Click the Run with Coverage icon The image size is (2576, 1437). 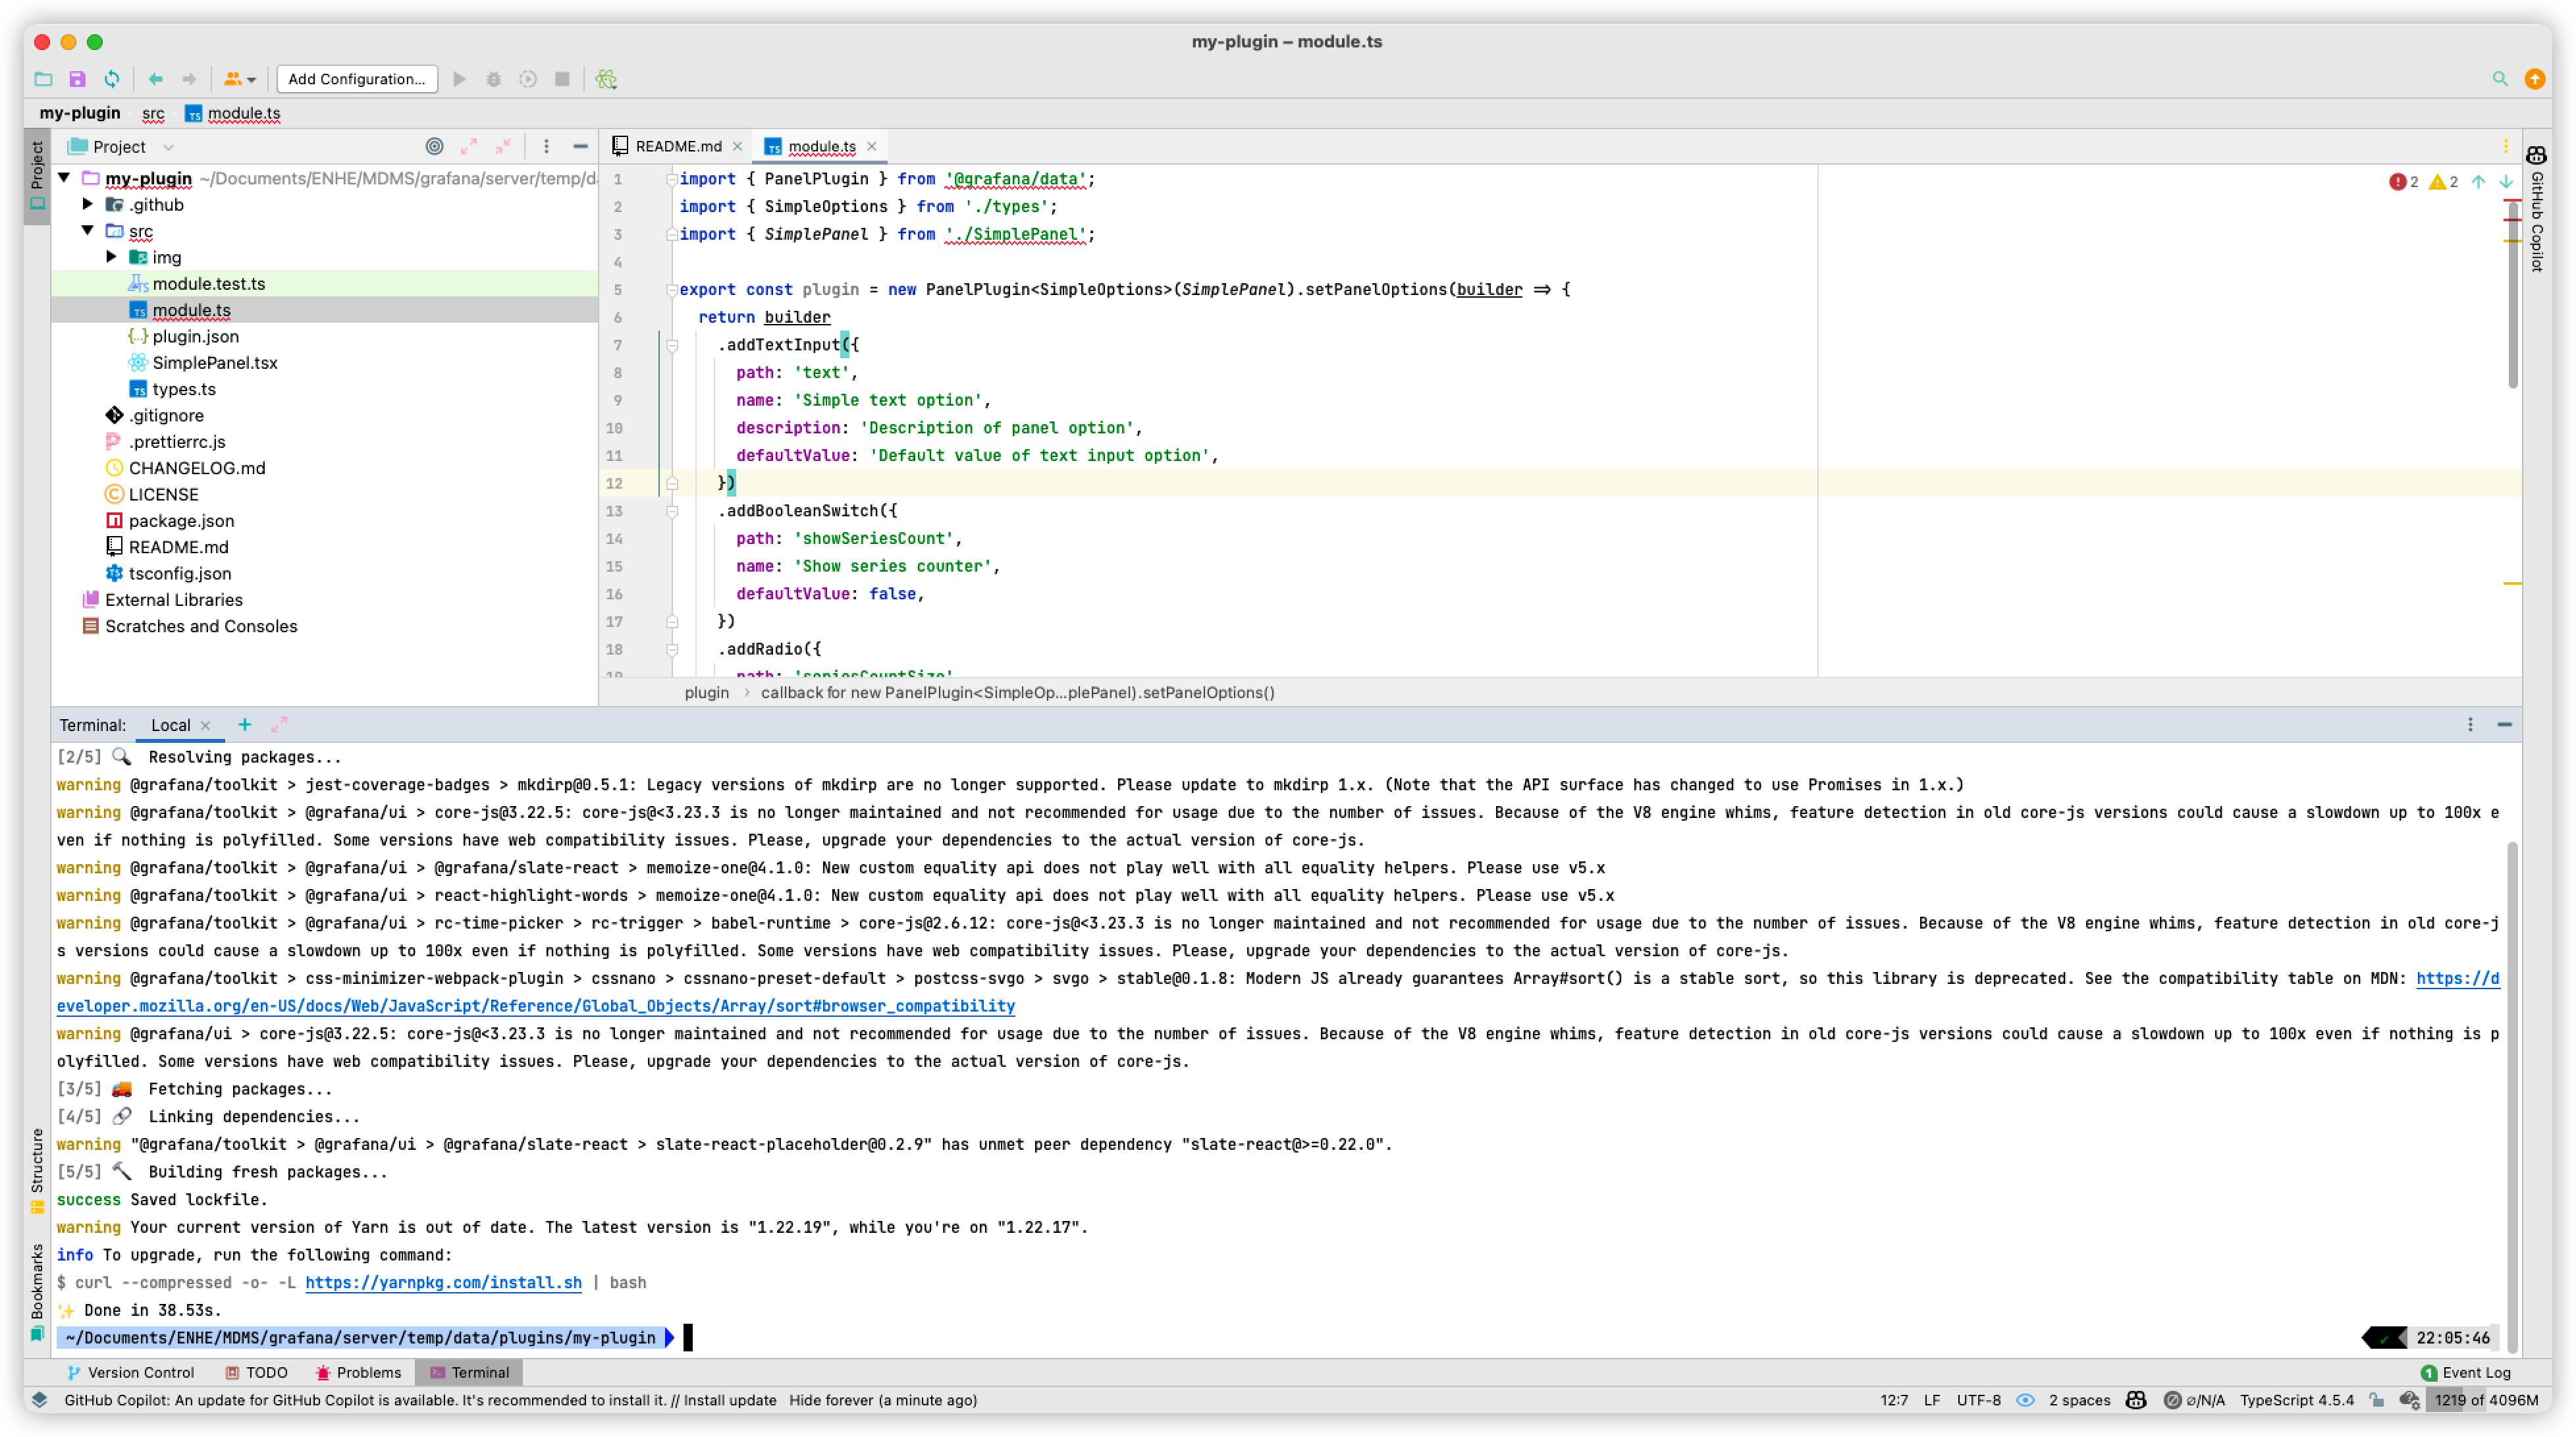point(528,79)
